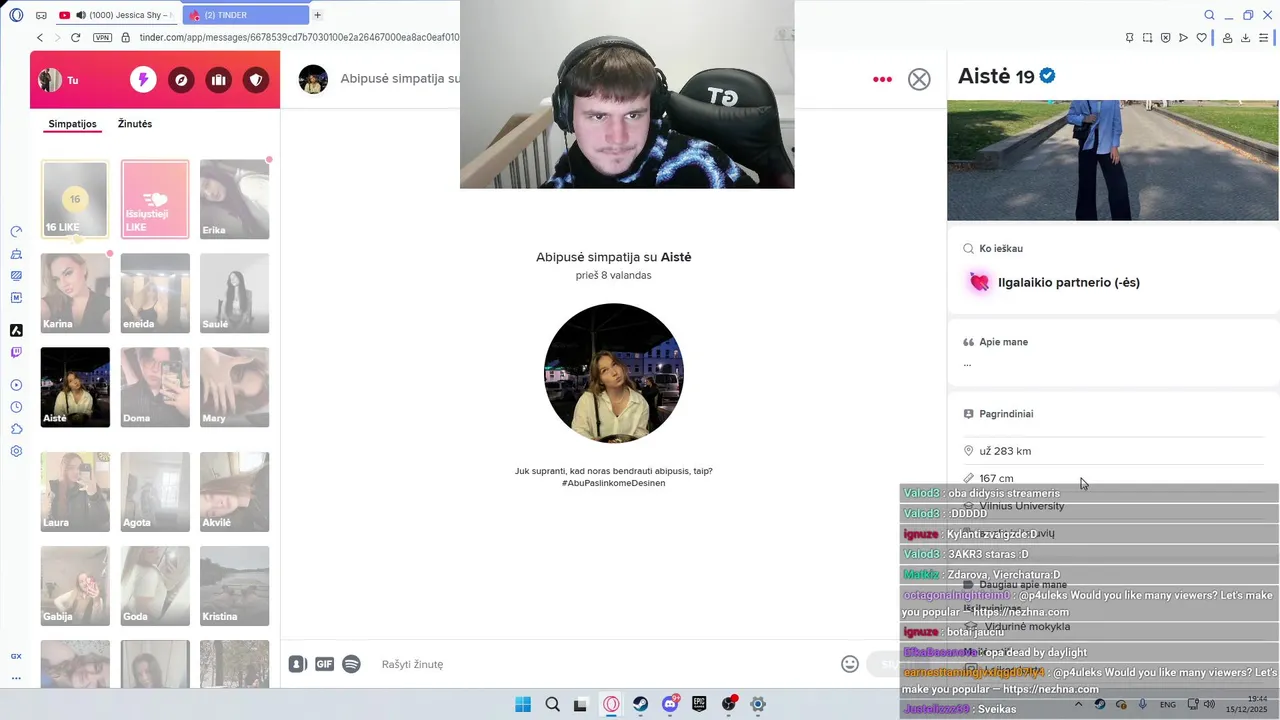The width and height of the screenshot is (1280, 720).
Task: Open Discord from the taskbar
Action: pyautogui.click(x=670, y=704)
